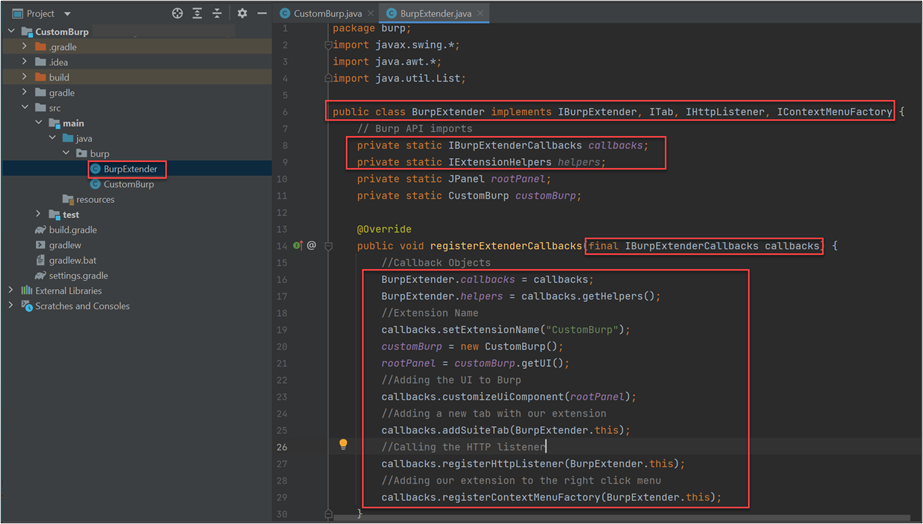The height and width of the screenshot is (524, 923).
Task: Click the Collapse All icon in Project panel
Action: click(219, 14)
